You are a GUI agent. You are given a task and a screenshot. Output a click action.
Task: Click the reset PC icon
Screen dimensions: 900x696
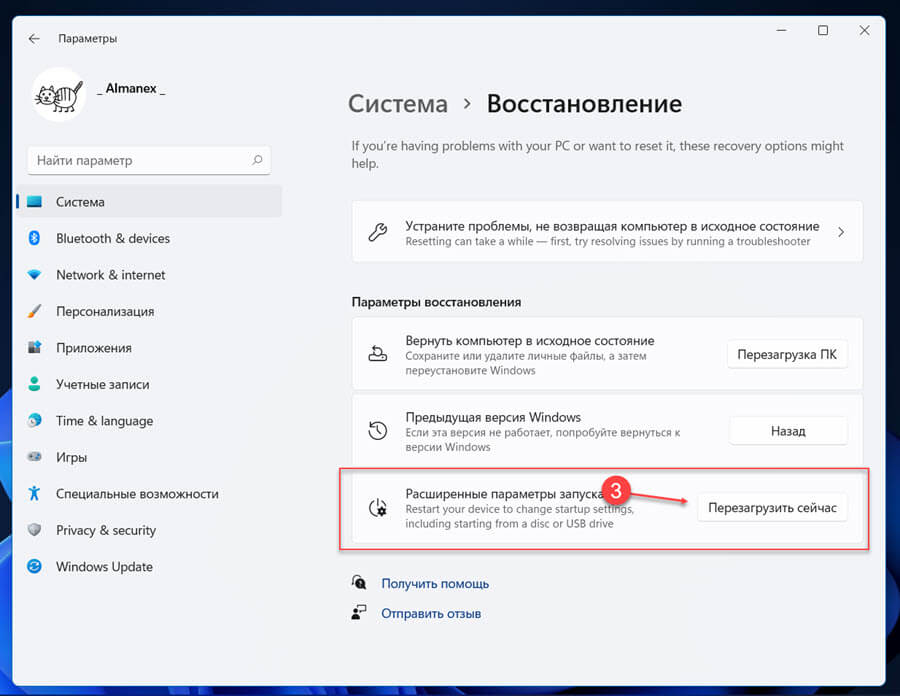(x=378, y=354)
